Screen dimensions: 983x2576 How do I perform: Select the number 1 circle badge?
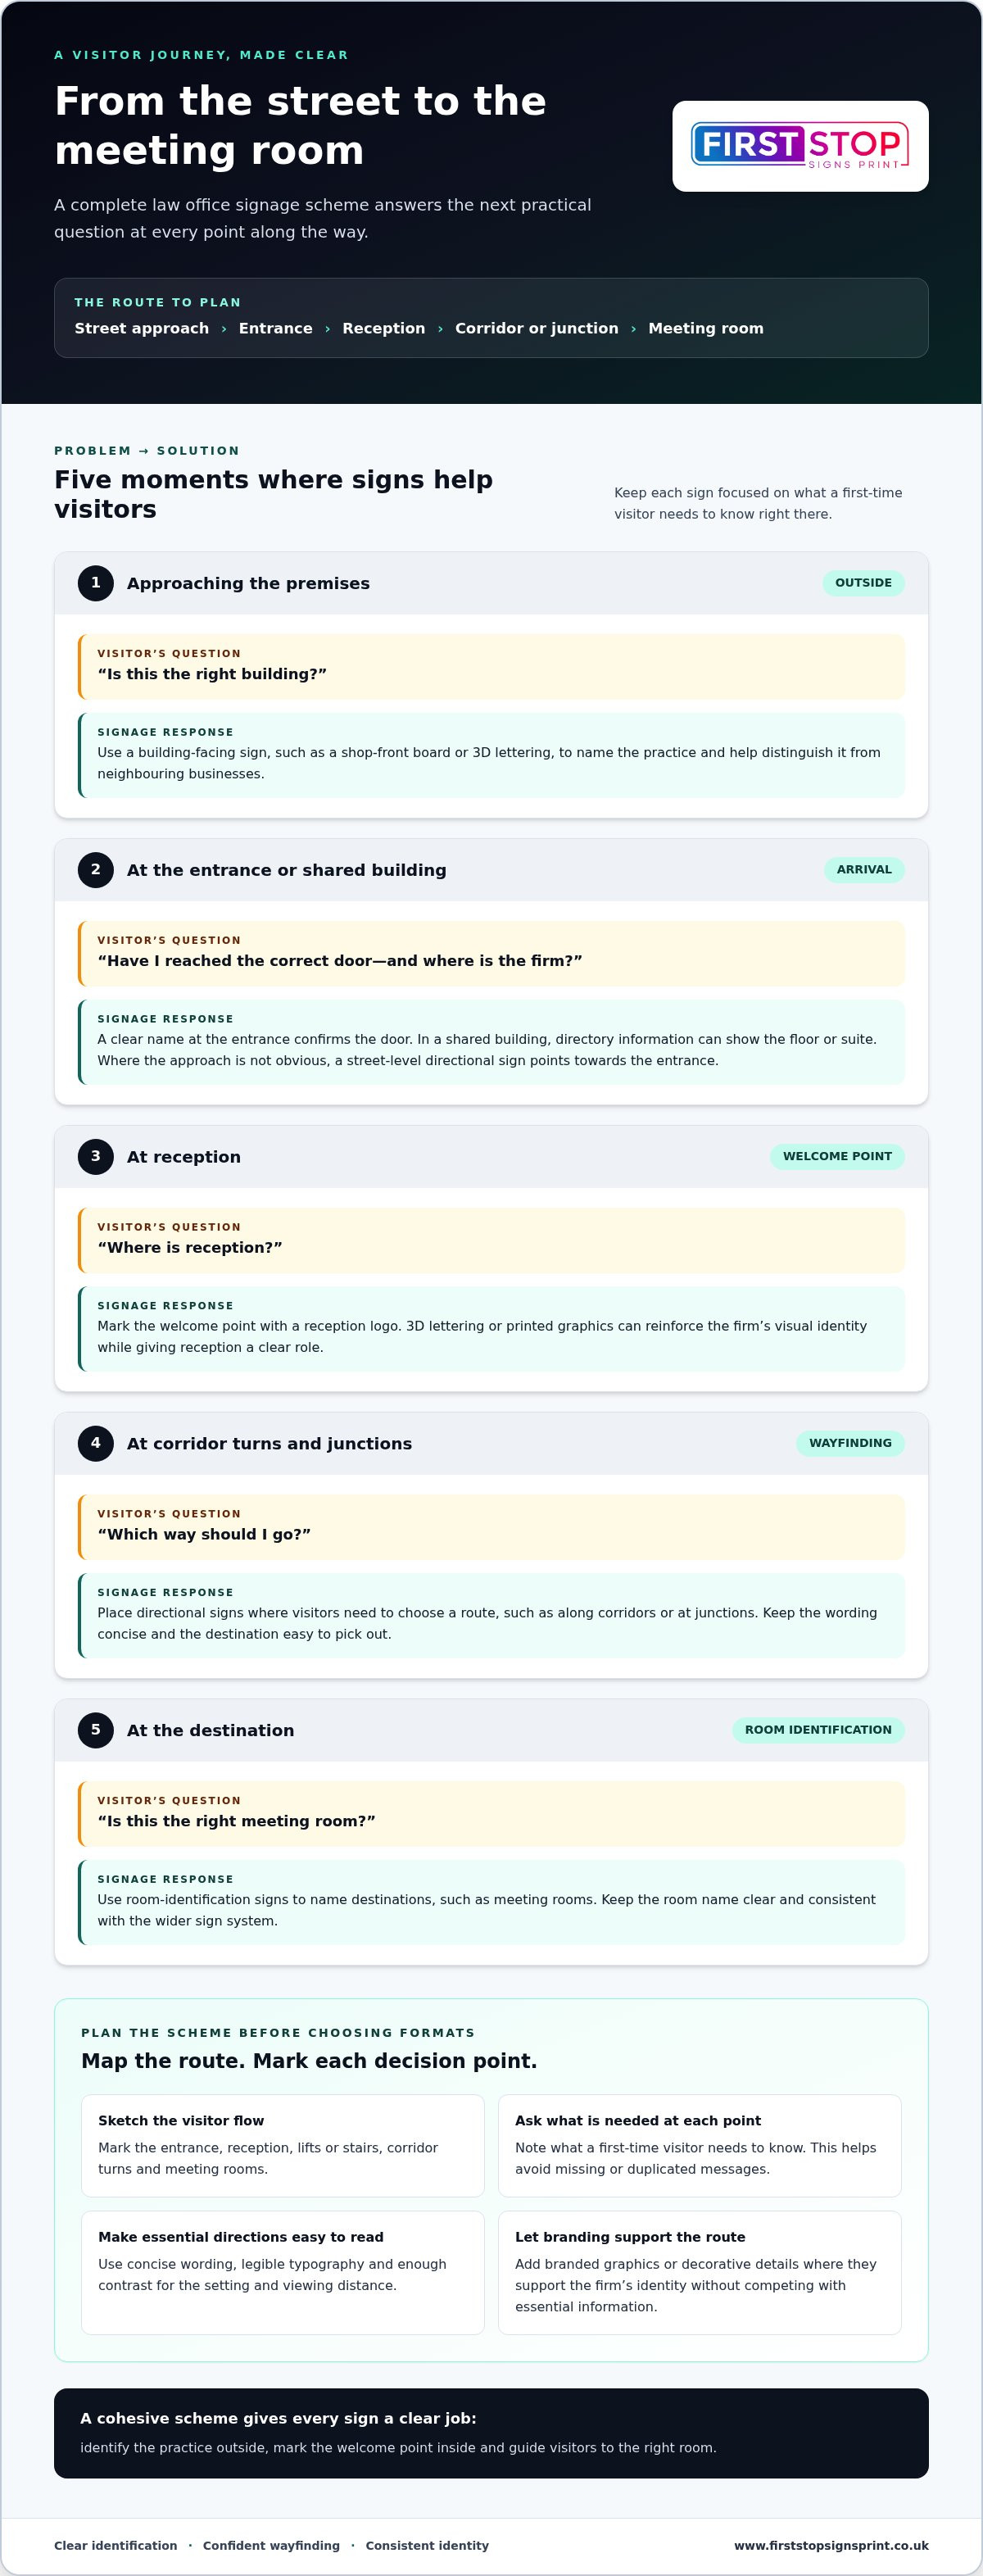96,583
